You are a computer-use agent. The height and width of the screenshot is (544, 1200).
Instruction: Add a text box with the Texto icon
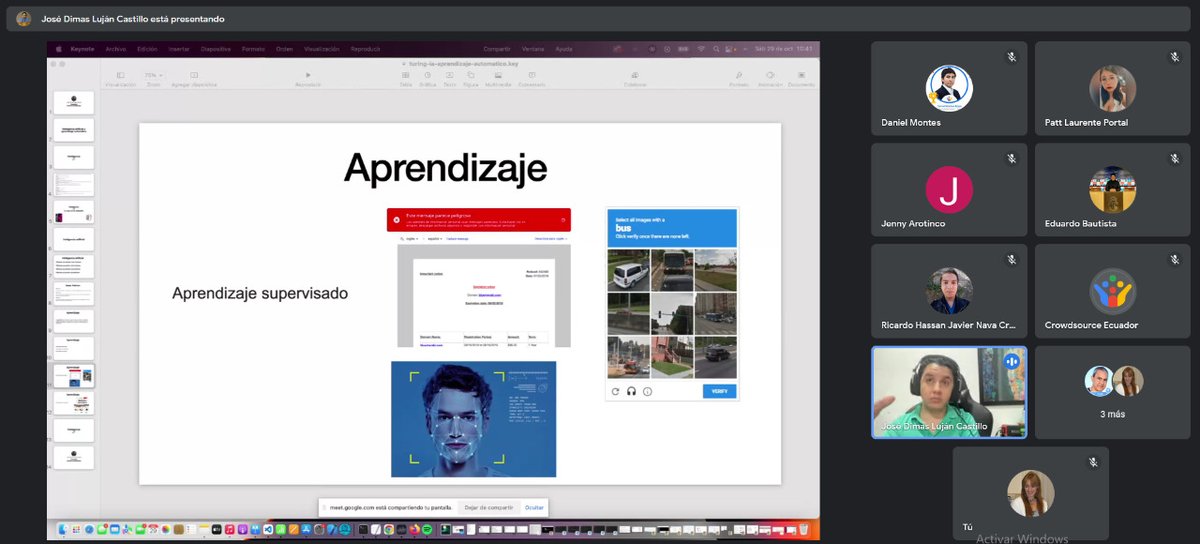tap(449, 75)
